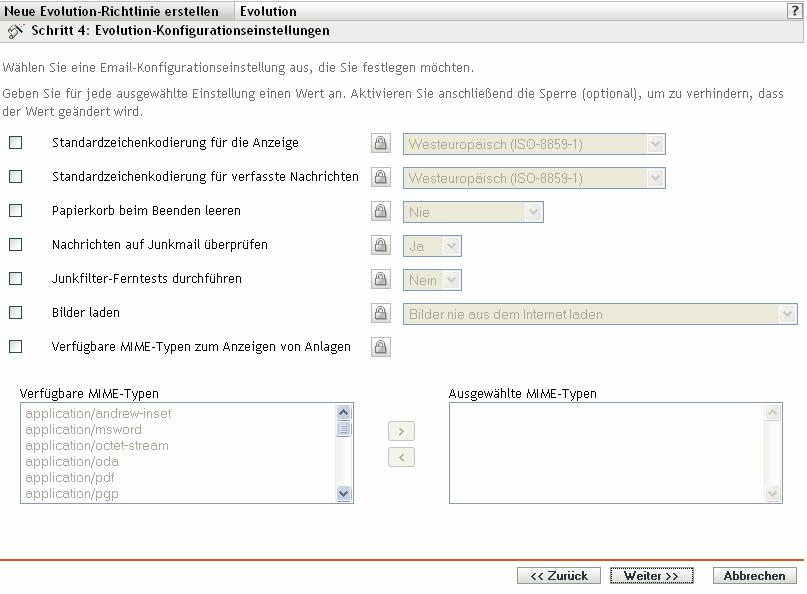Click the Abbrechen button
This screenshot has width=807, height=594.
click(755, 575)
